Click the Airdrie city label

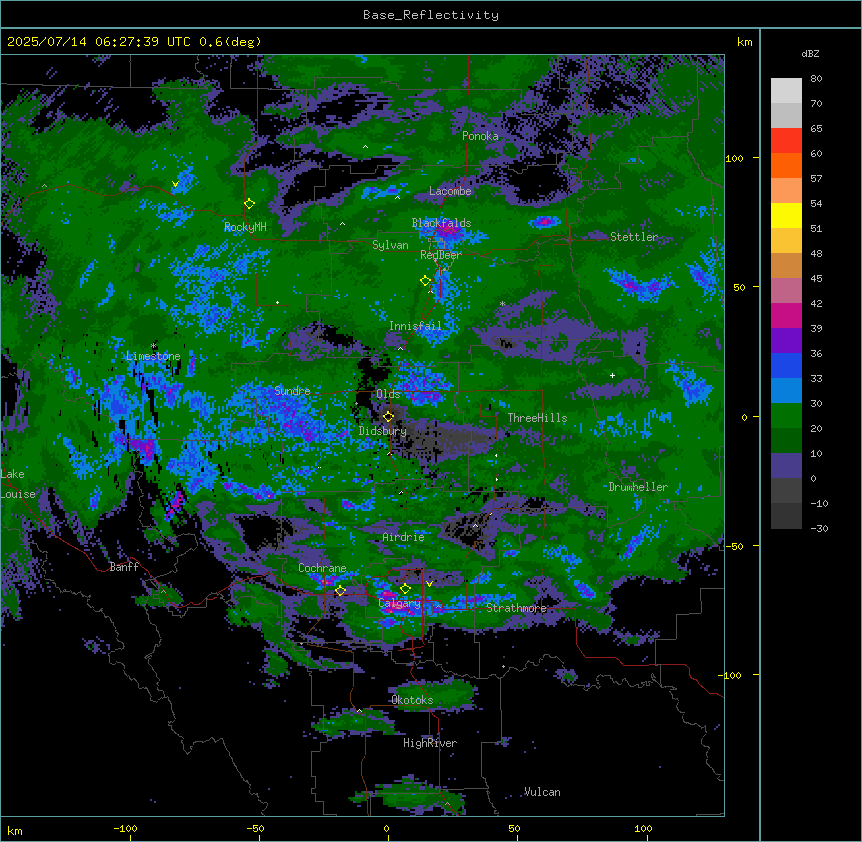point(404,537)
